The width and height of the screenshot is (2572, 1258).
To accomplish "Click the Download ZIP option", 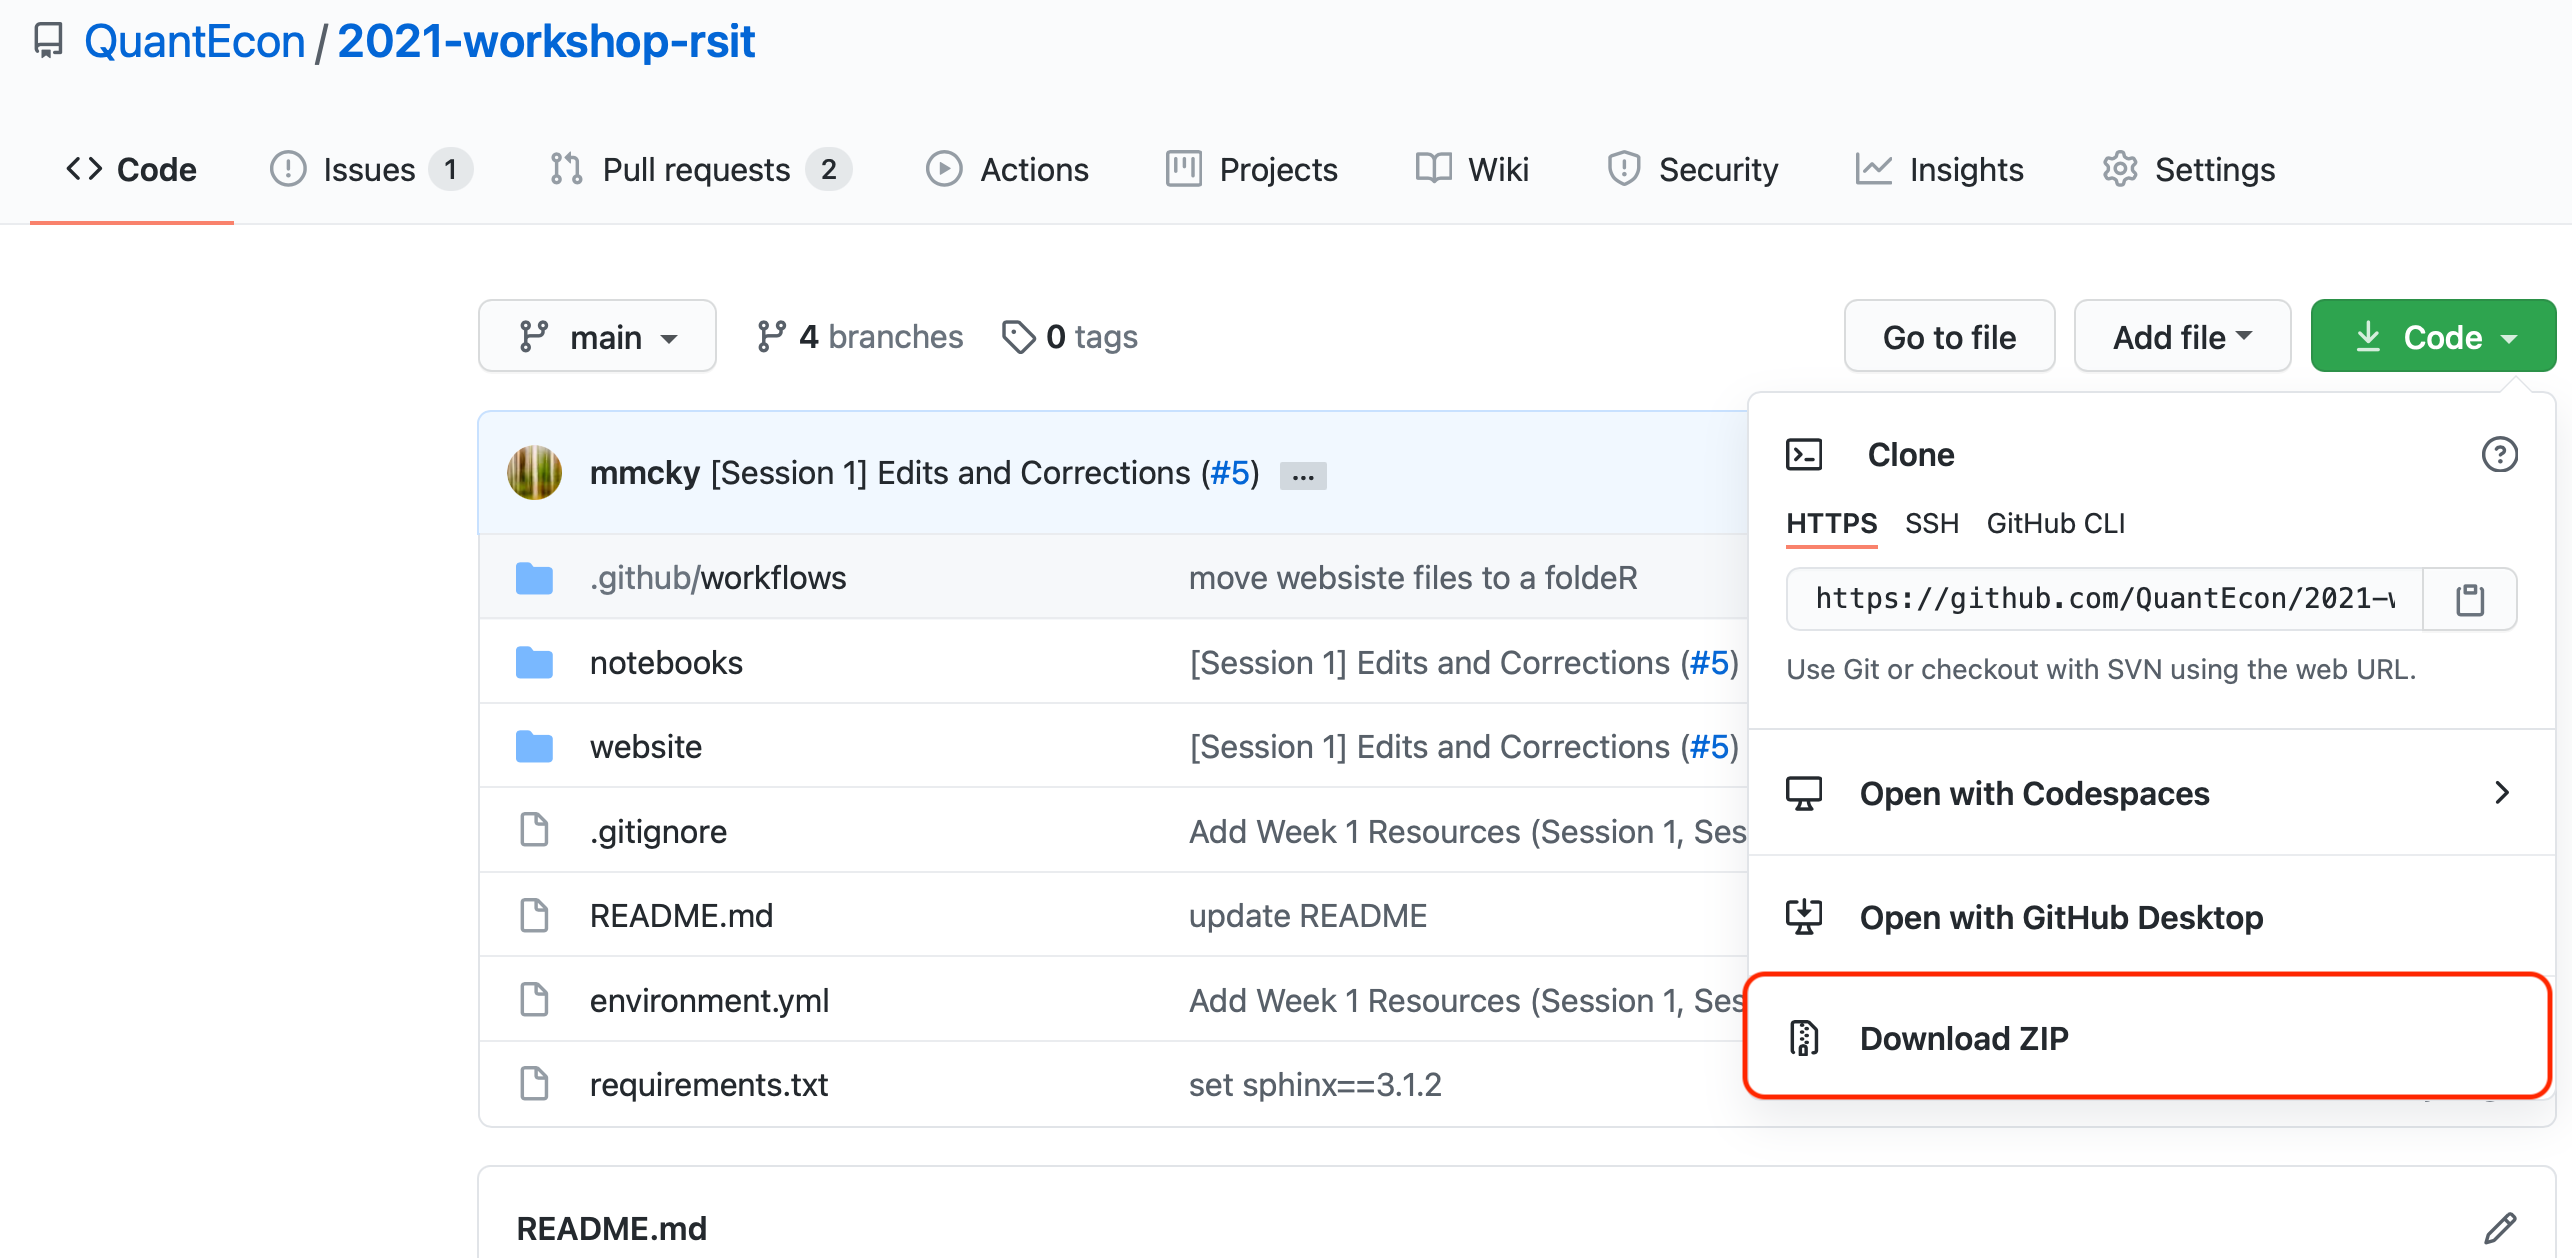I will click(x=2149, y=1037).
